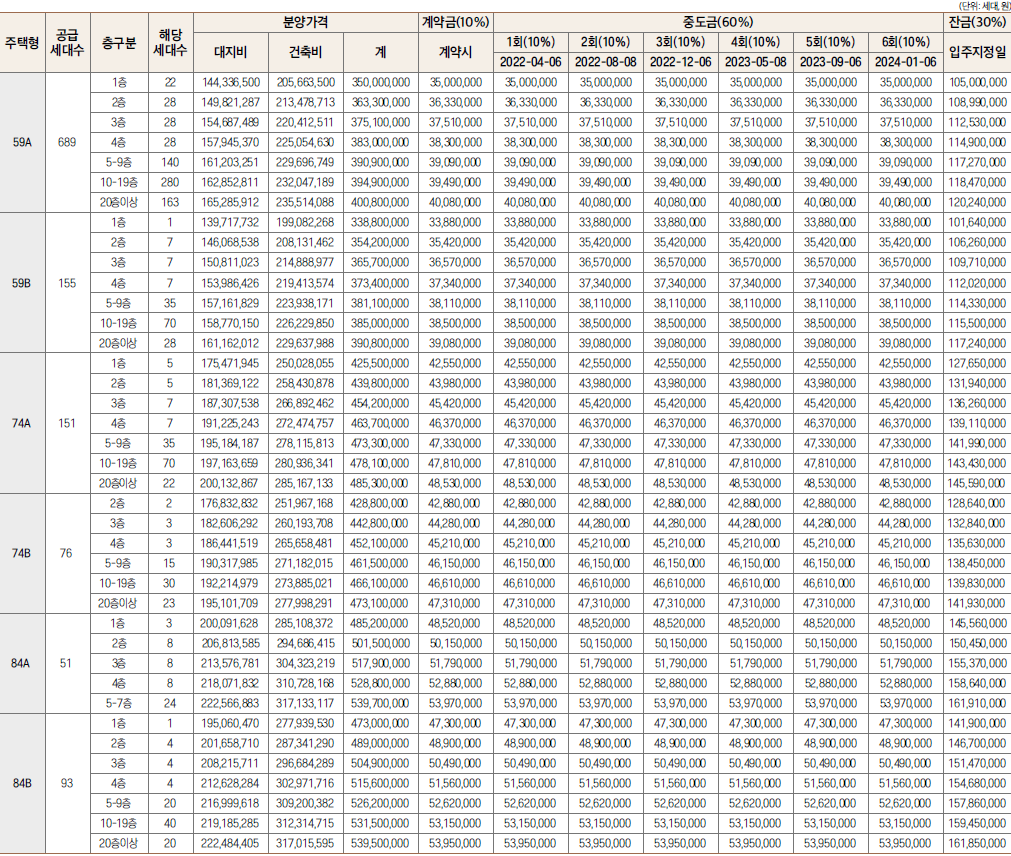Click the date 2022-12-06

tap(680, 63)
